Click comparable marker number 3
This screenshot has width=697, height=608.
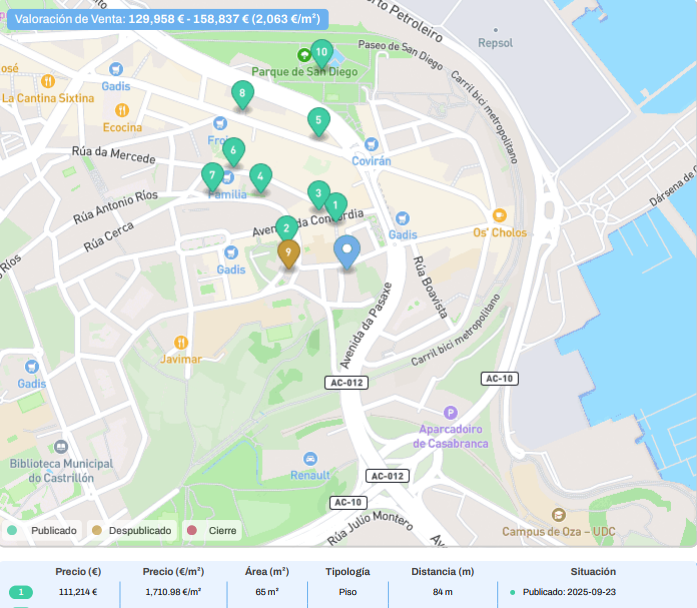pos(318,194)
